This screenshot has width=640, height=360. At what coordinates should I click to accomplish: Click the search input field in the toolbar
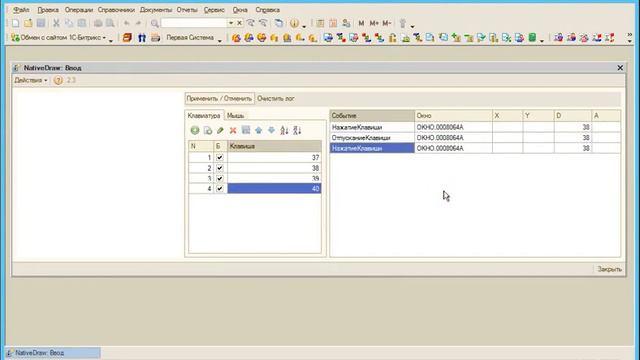tap(194, 23)
